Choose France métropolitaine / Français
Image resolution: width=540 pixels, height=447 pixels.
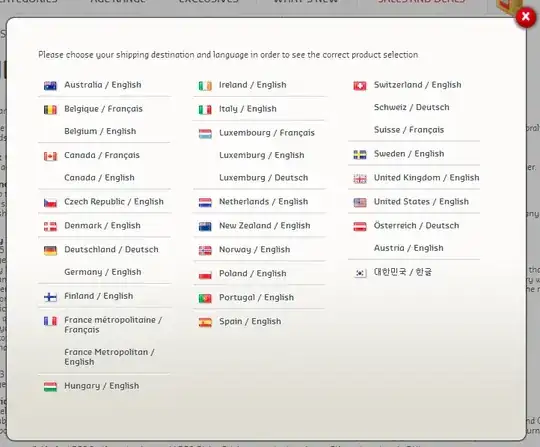coord(113,325)
